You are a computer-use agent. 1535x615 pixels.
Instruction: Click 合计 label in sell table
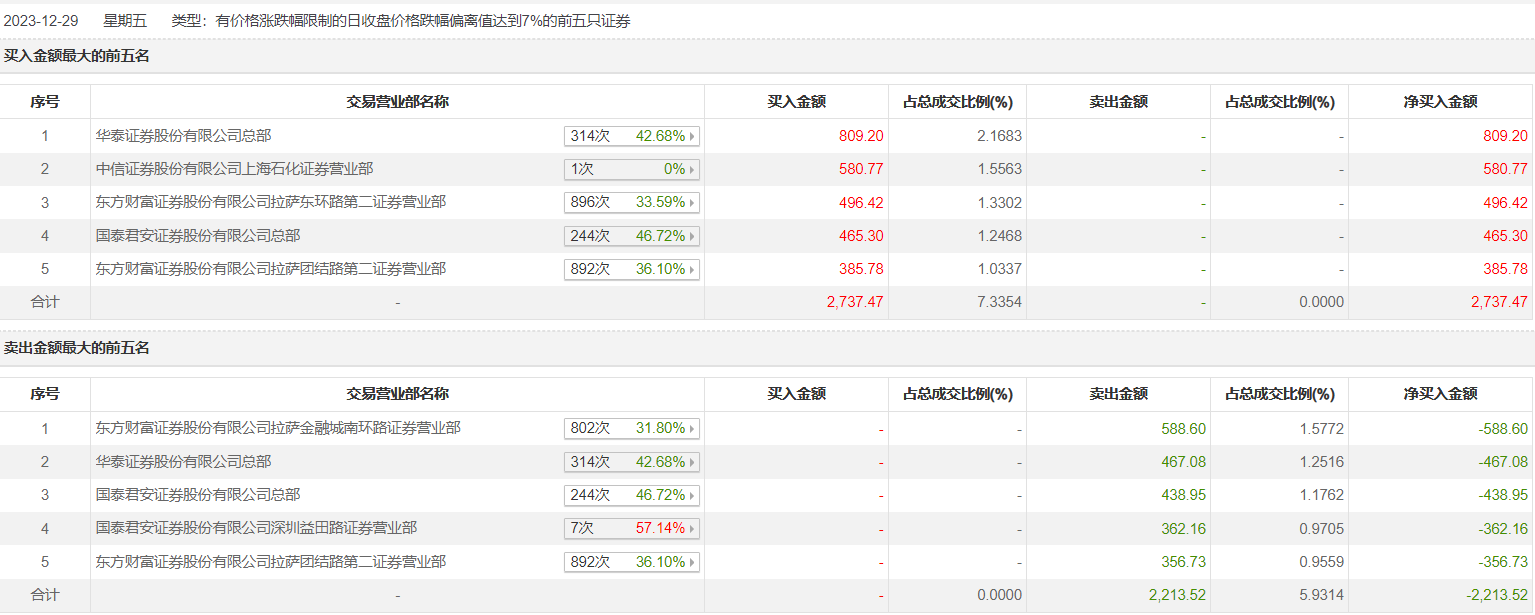pyautogui.click(x=45, y=595)
